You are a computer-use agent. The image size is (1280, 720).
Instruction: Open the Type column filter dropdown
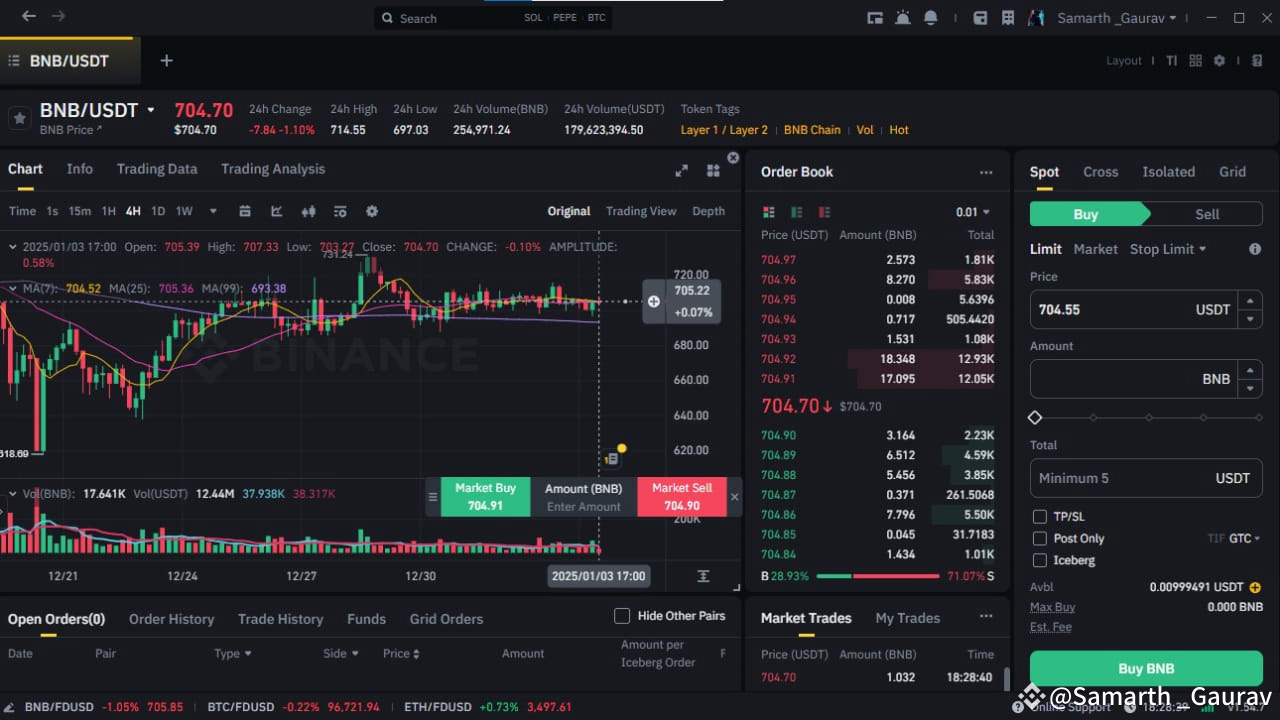[233, 653]
